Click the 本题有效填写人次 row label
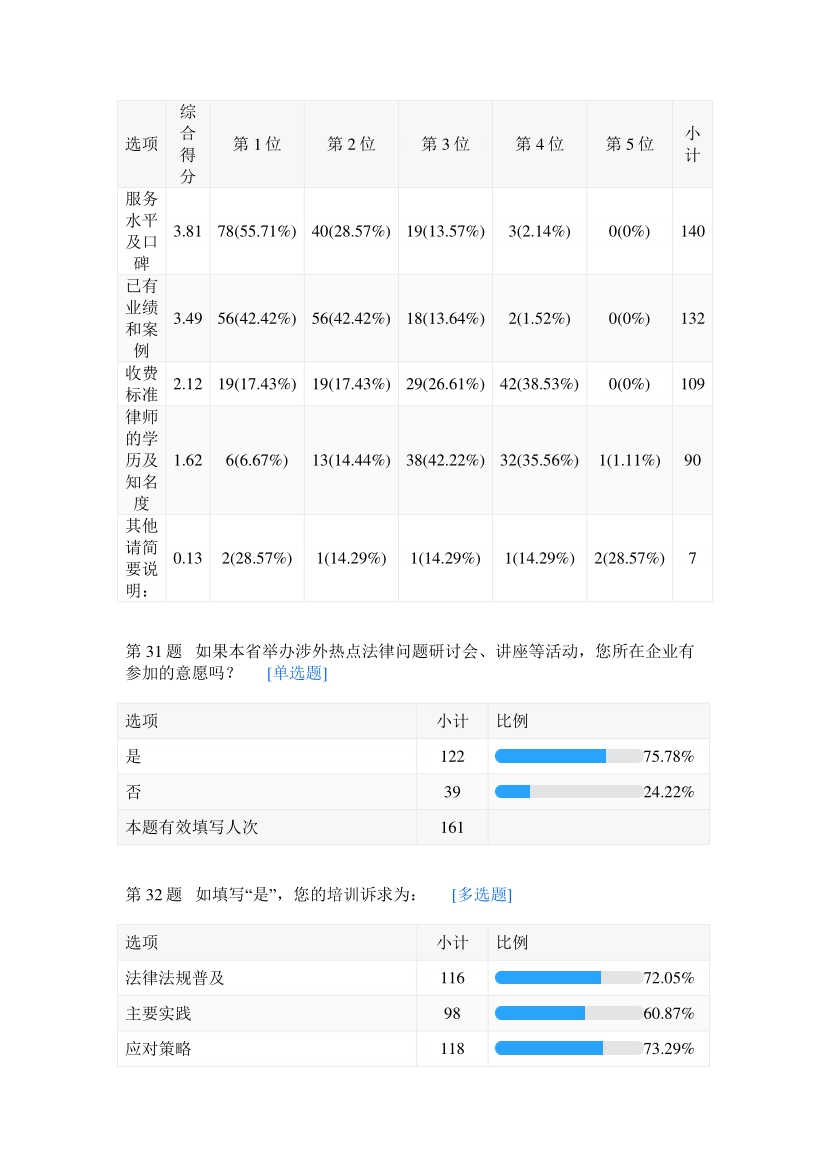The height and width of the screenshot is (1170, 827). tap(192, 827)
